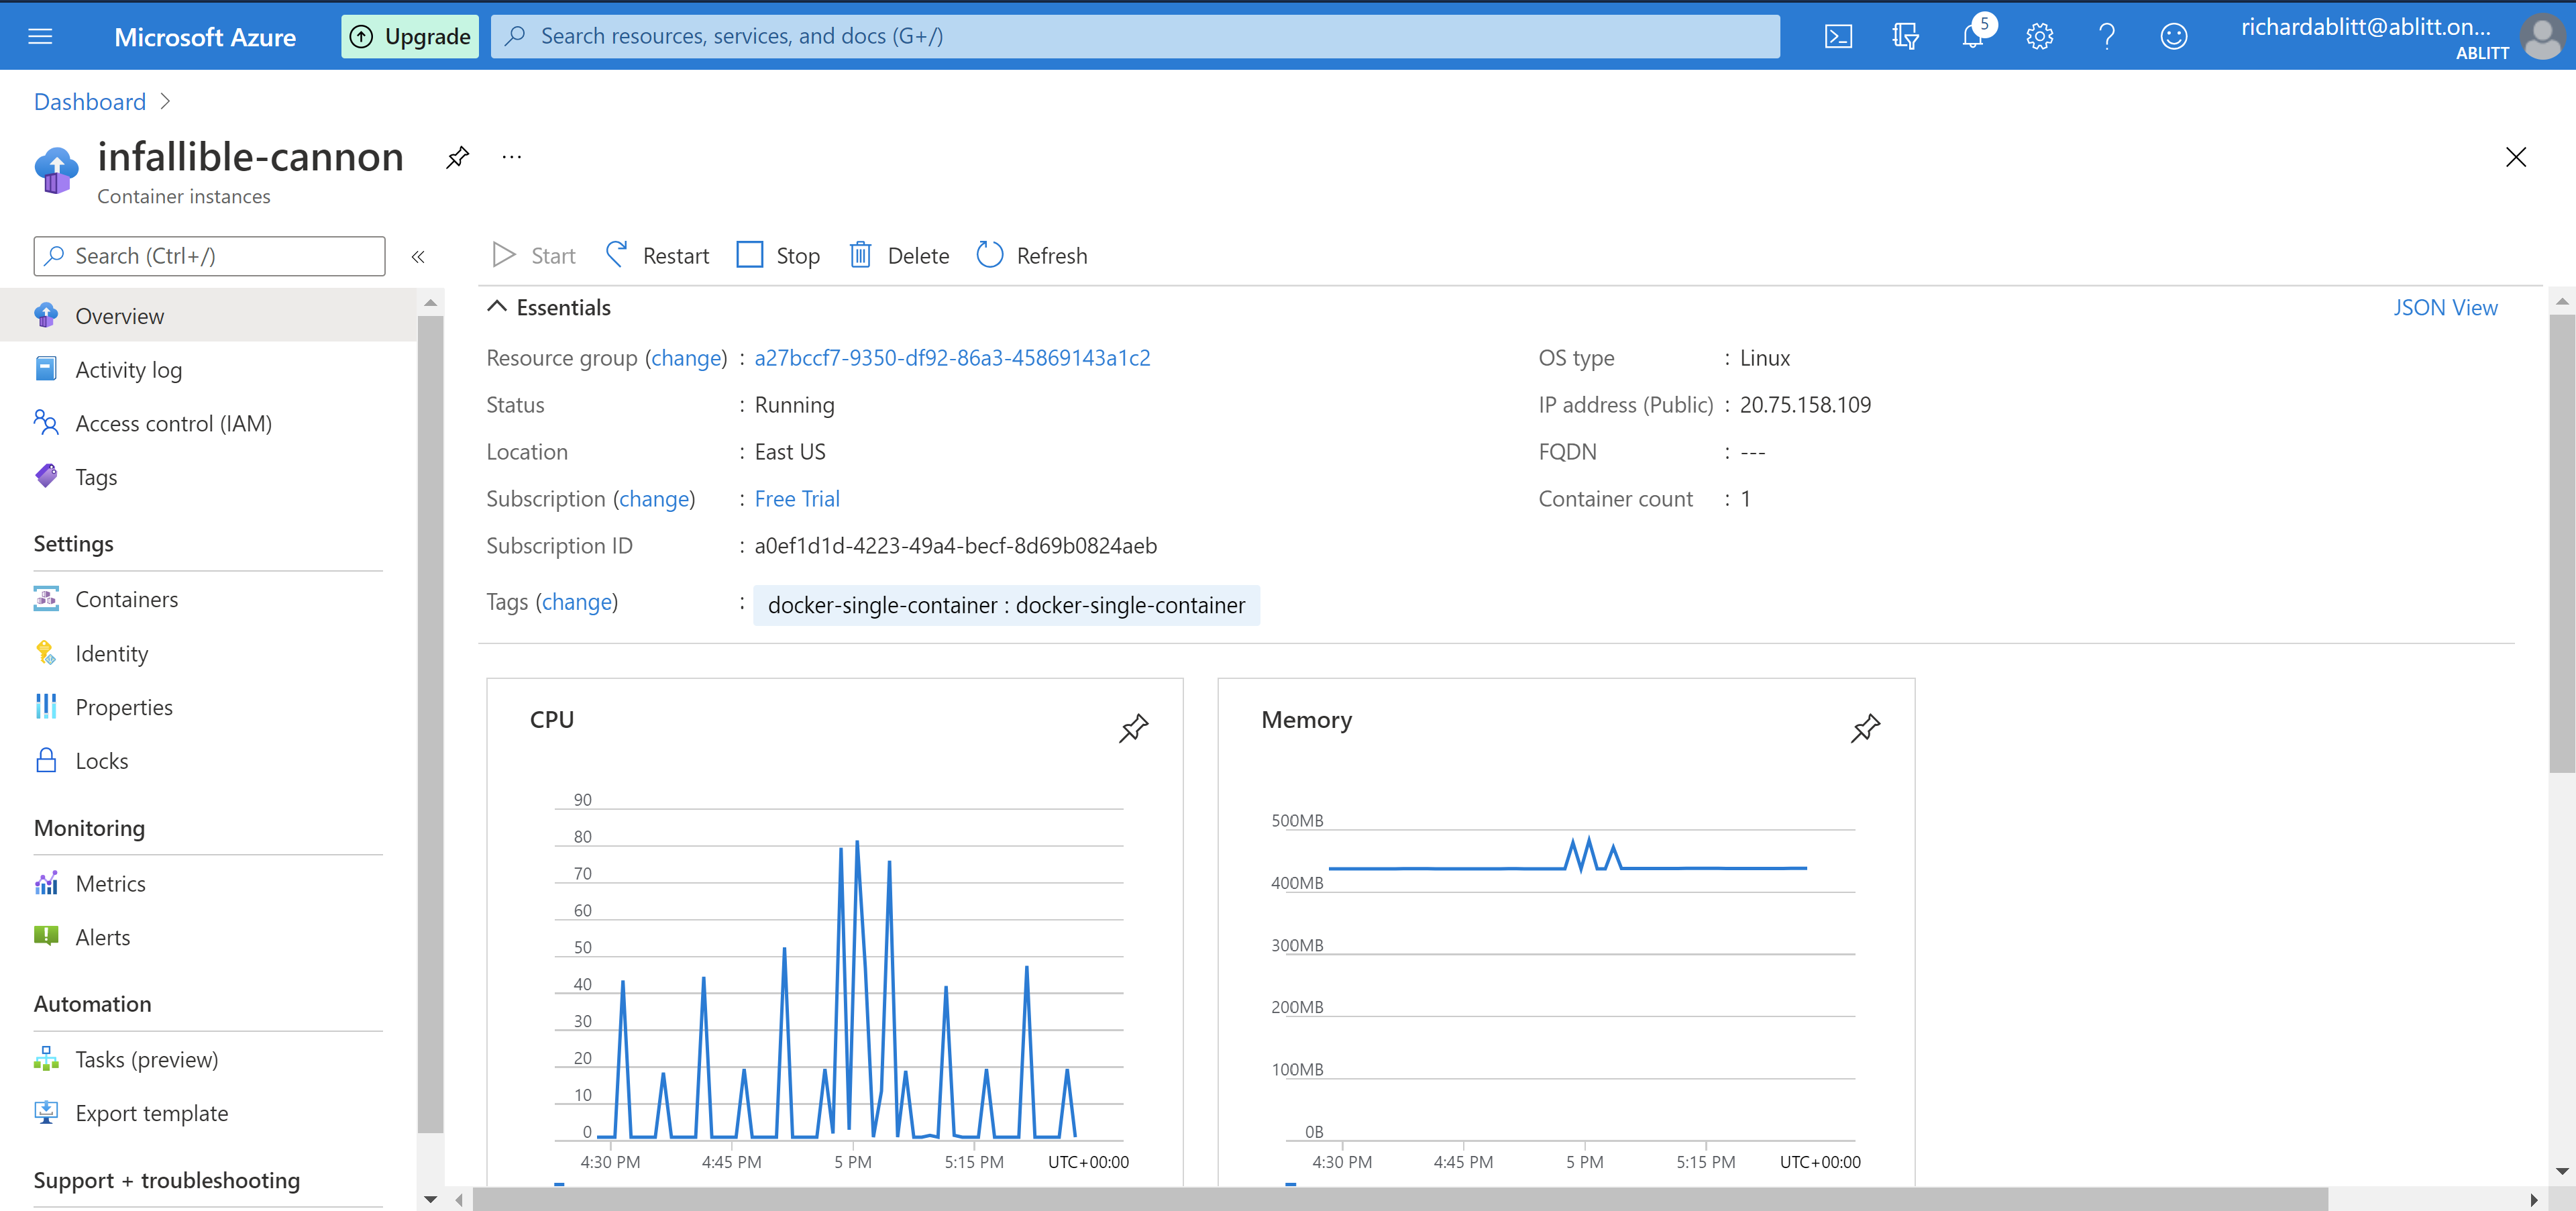Change the subscription
This screenshot has height=1211, width=2576.
(654, 499)
